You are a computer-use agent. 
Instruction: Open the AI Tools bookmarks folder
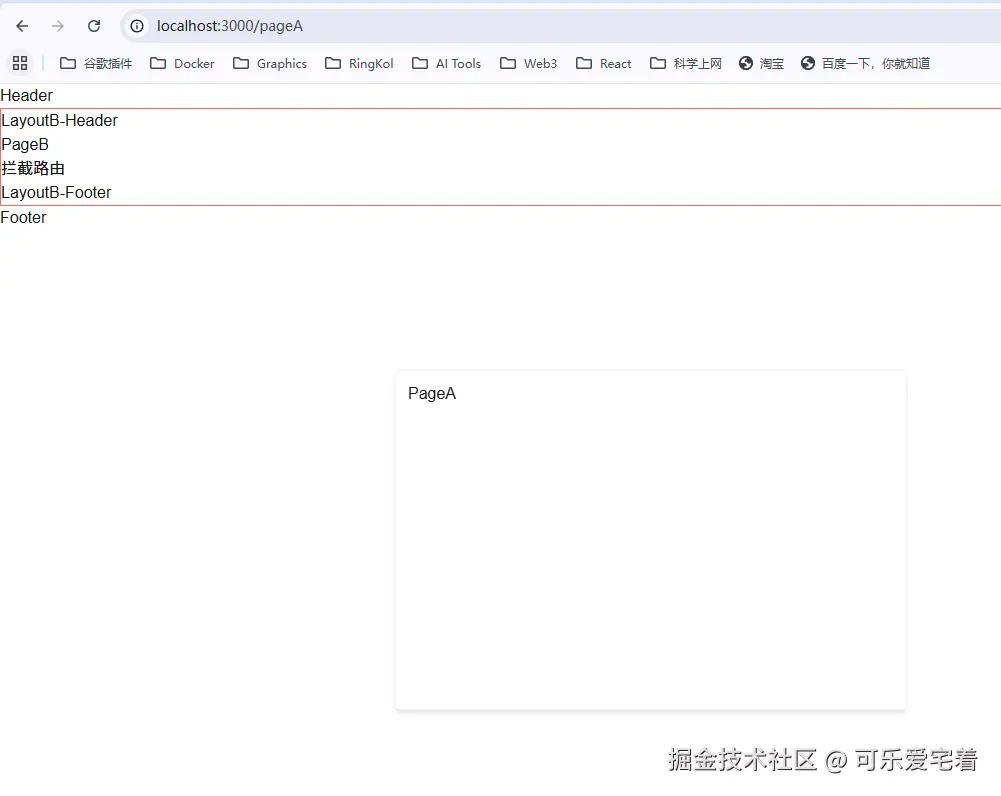tap(446, 62)
